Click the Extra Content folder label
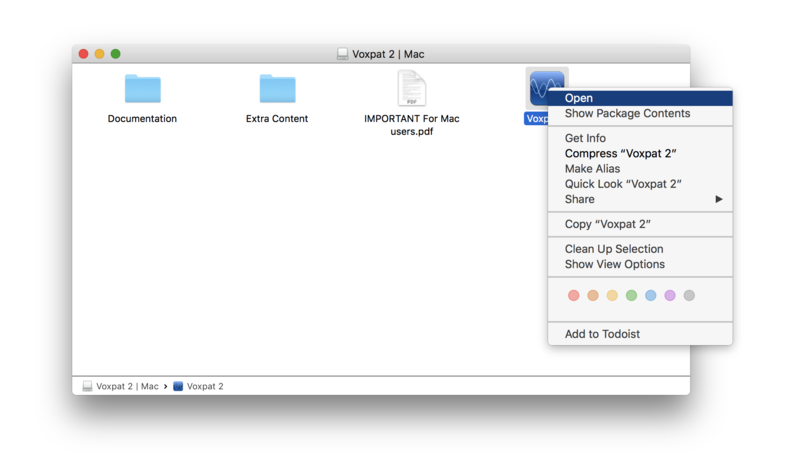The height and width of the screenshot is (472, 800). [x=277, y=119]
